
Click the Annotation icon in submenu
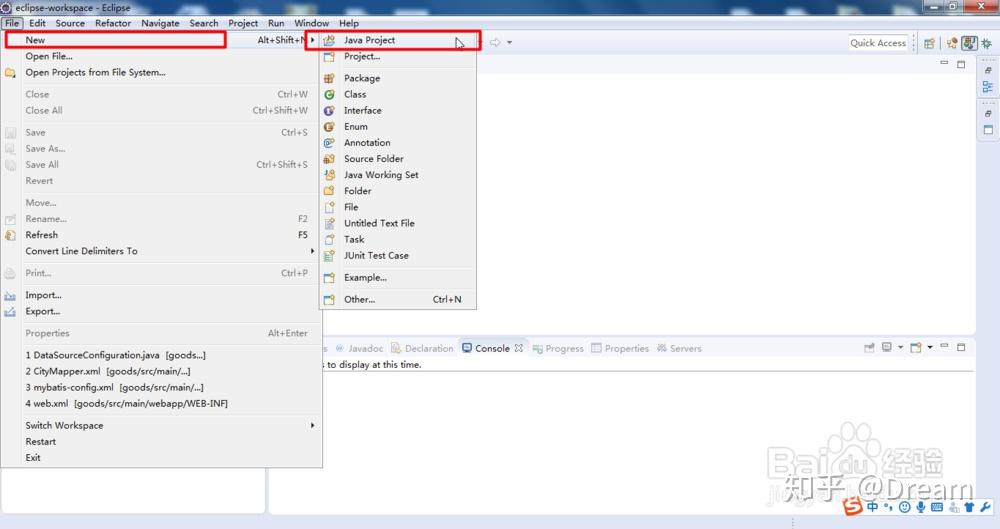coord(329,143)
